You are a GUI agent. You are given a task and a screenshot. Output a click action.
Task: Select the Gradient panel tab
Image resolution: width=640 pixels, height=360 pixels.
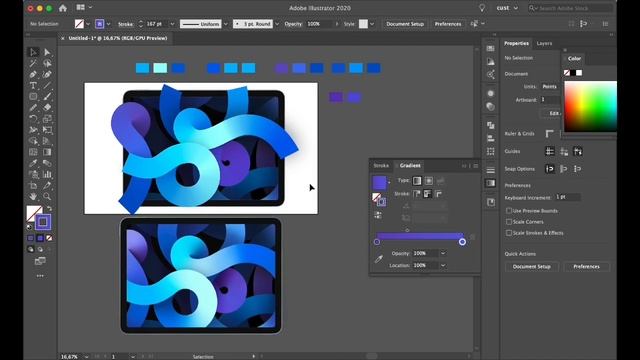410,166
